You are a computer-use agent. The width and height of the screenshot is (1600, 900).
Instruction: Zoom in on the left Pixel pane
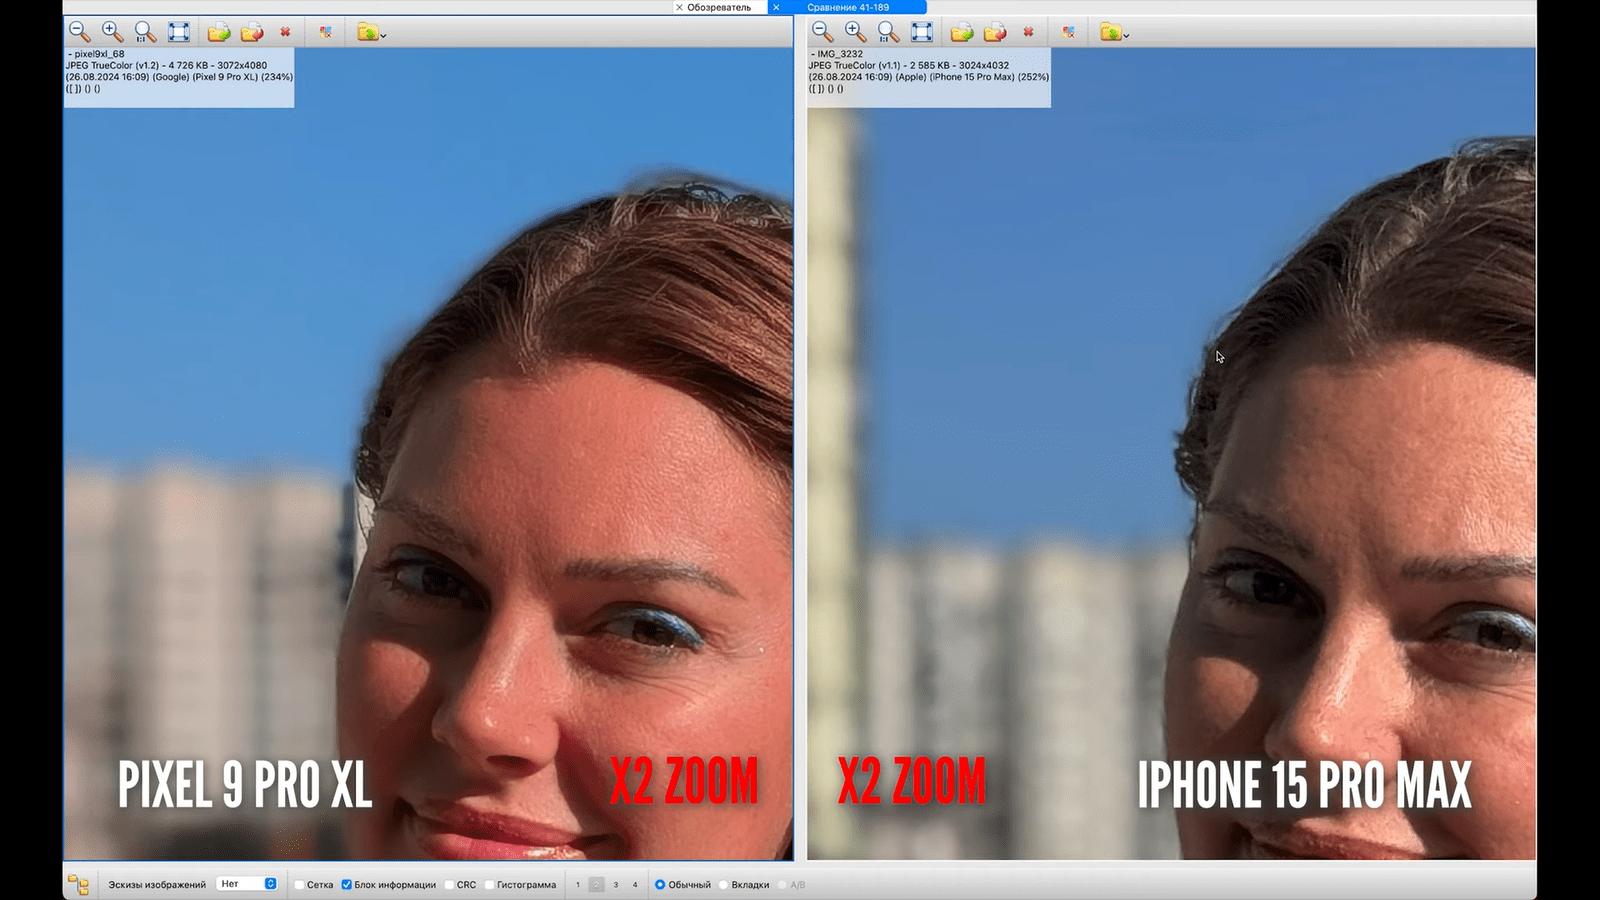(x=112, y=32)
